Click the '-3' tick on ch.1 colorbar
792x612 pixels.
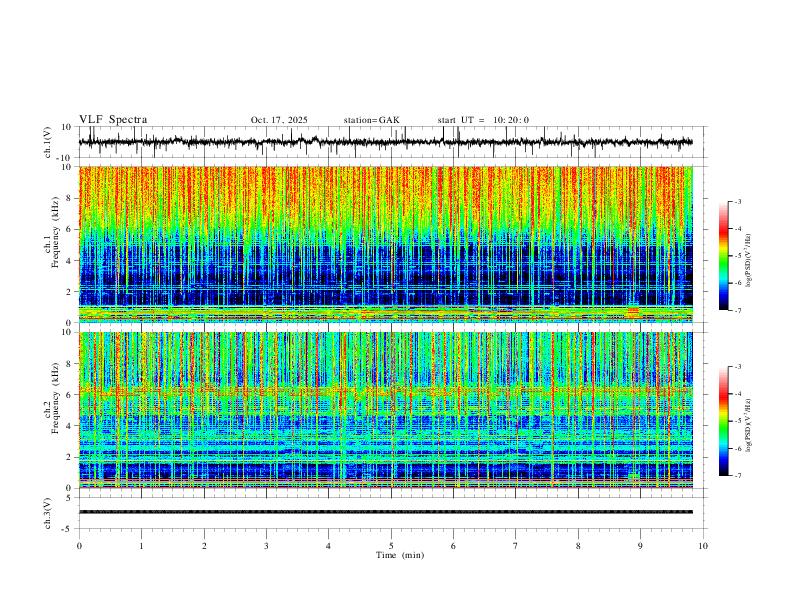click(x=738, y=201)
